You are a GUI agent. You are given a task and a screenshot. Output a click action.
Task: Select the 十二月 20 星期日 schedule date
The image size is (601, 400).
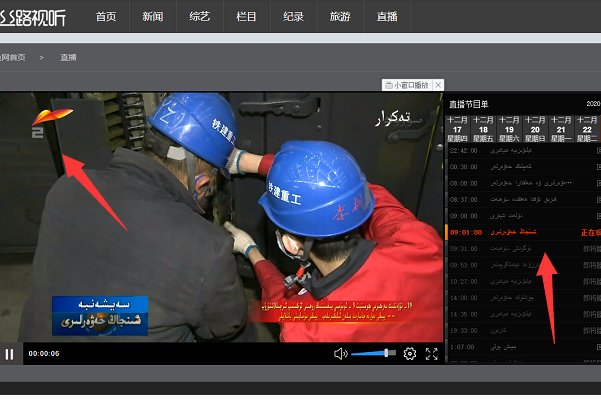coord(535,129)
